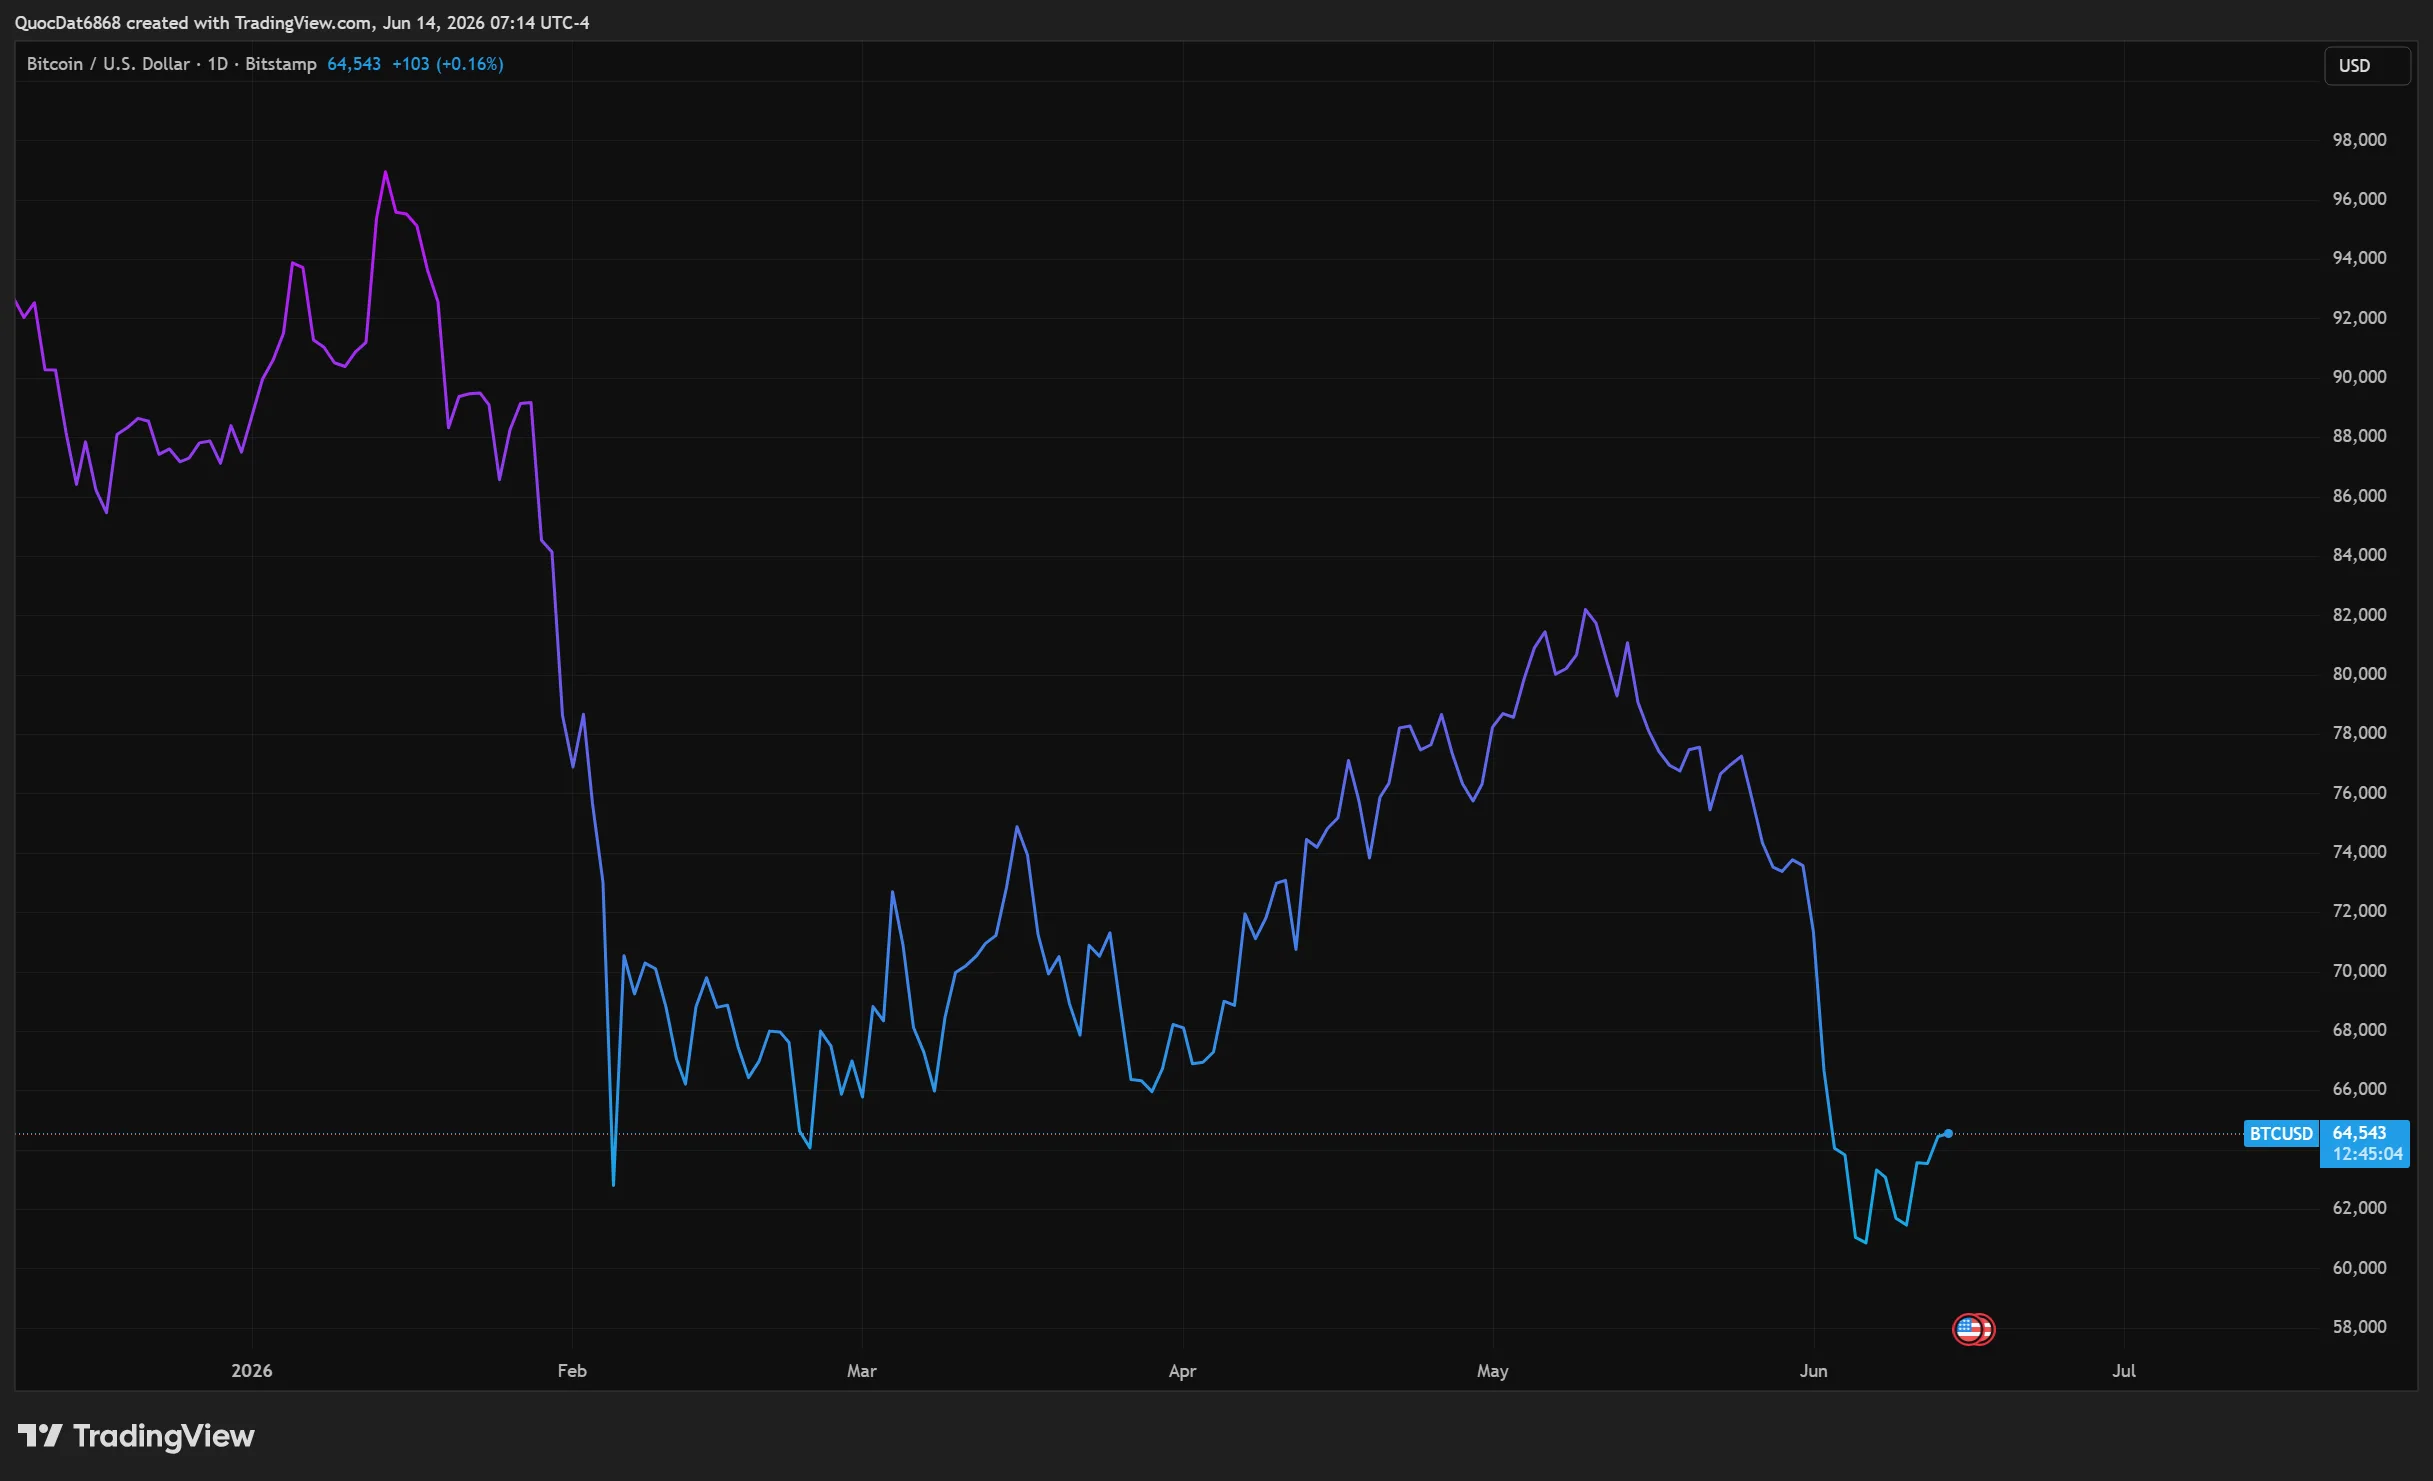Click the 12:45:04 countdown timer

pyautogui.click(x=2367, y=1154)
